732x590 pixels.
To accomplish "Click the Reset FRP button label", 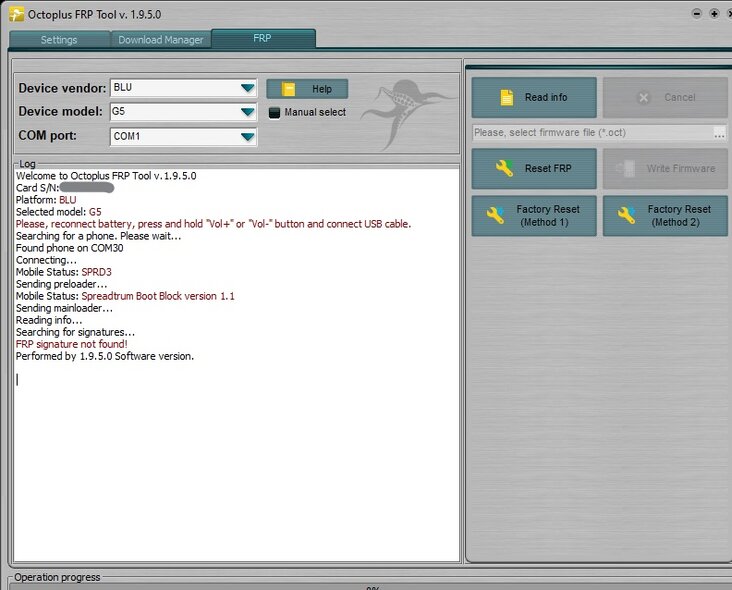I will tap(548, 168).
